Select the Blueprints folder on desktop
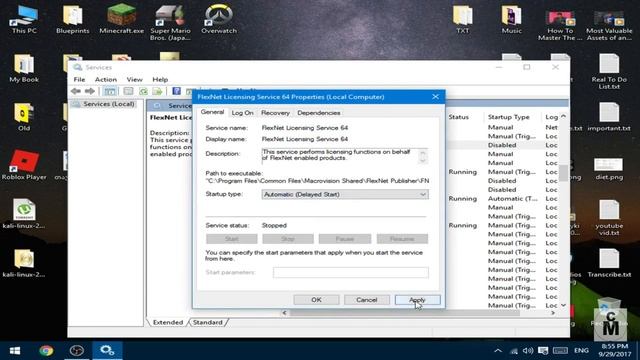The image size is (640, 360). [73, 19]
